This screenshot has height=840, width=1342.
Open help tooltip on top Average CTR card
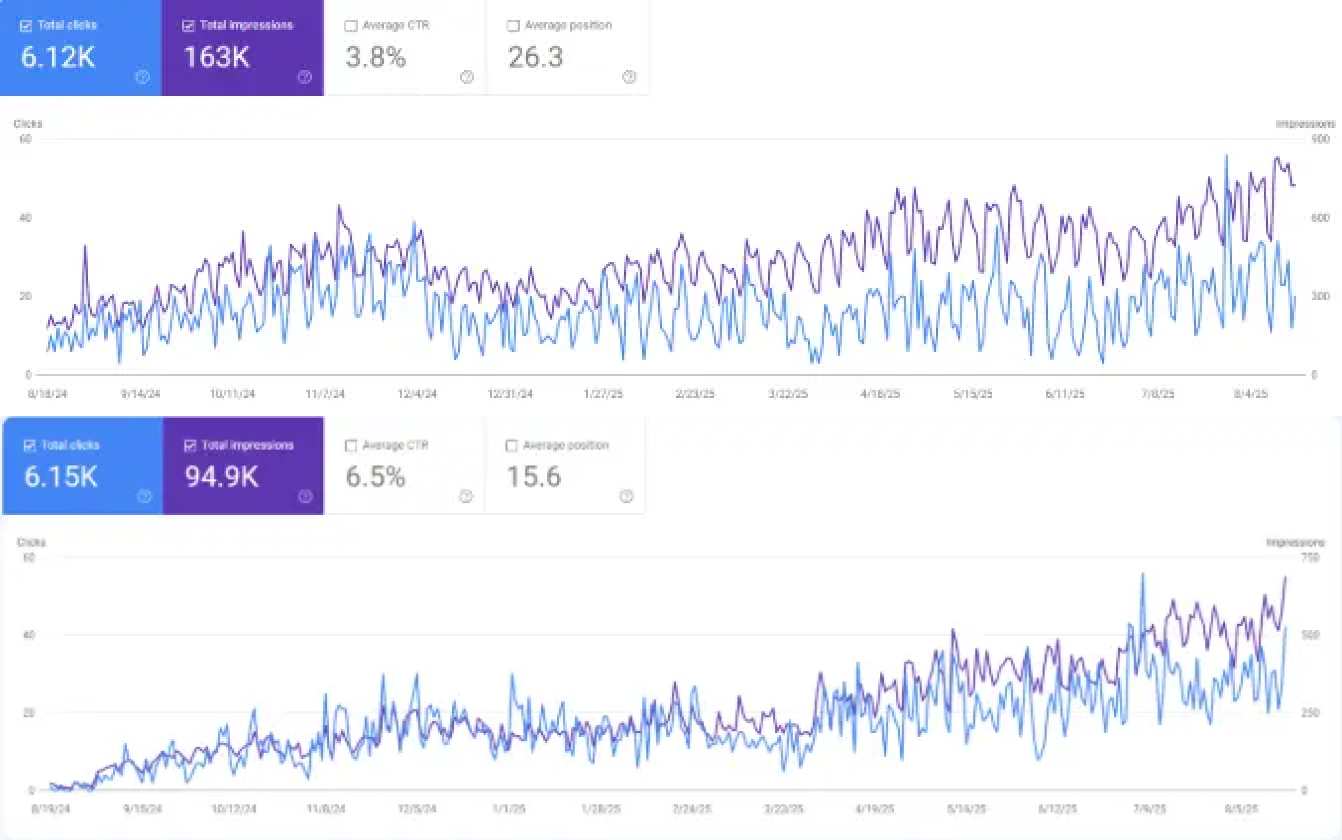click(467, 76)
